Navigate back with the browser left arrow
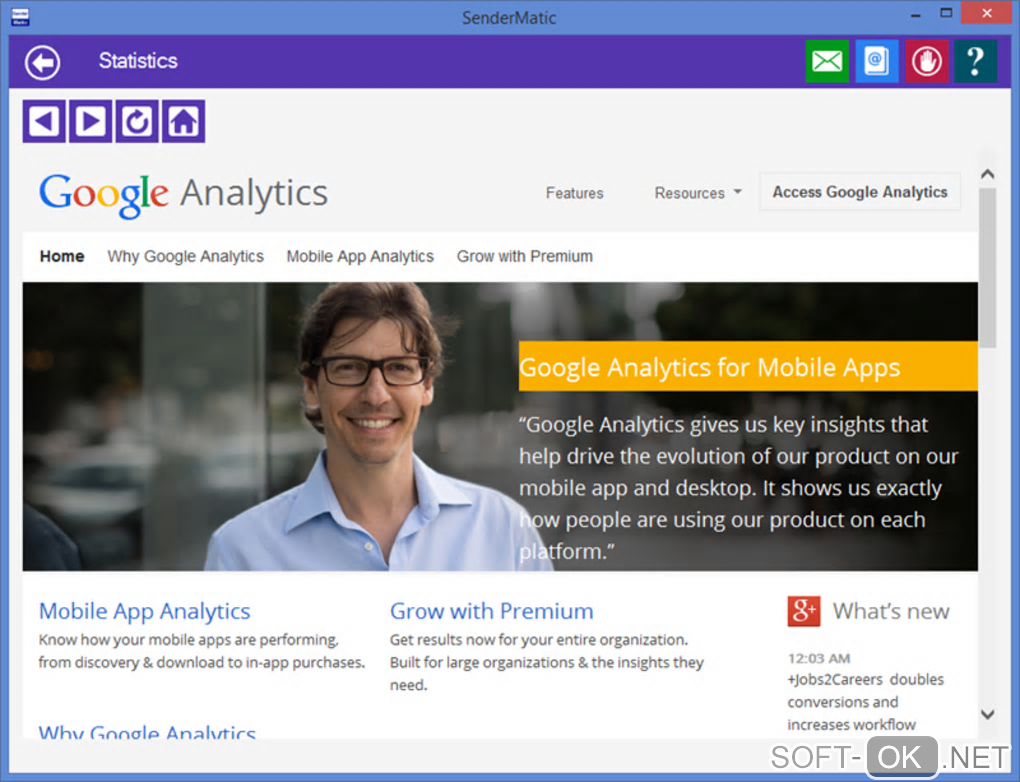The height and width of the screenshot is (782, 1020). [43, 122]
